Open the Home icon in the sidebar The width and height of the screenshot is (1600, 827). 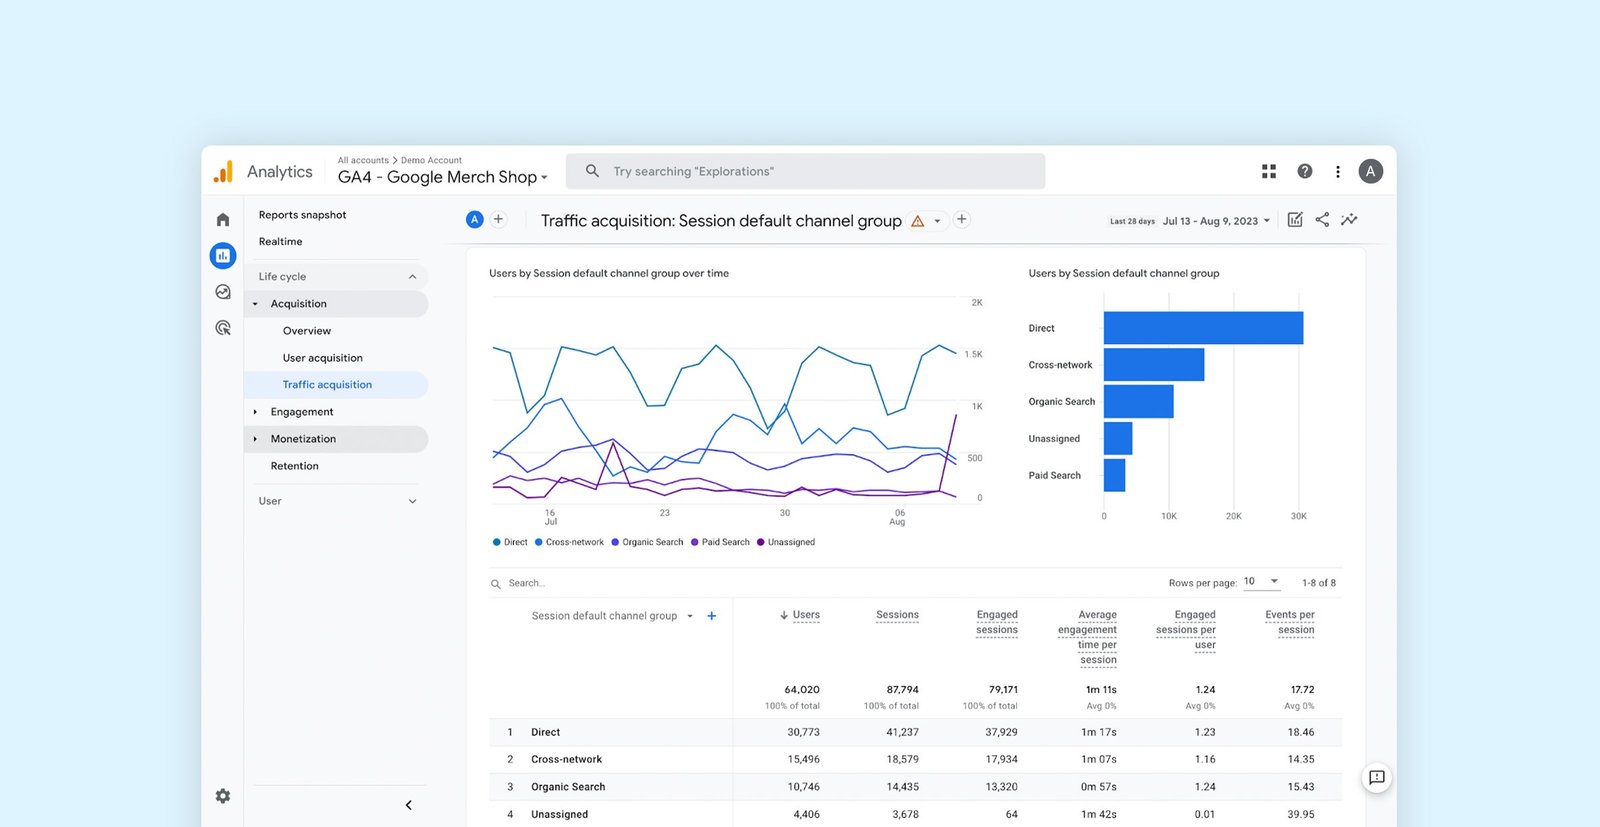tap(223, 220)
